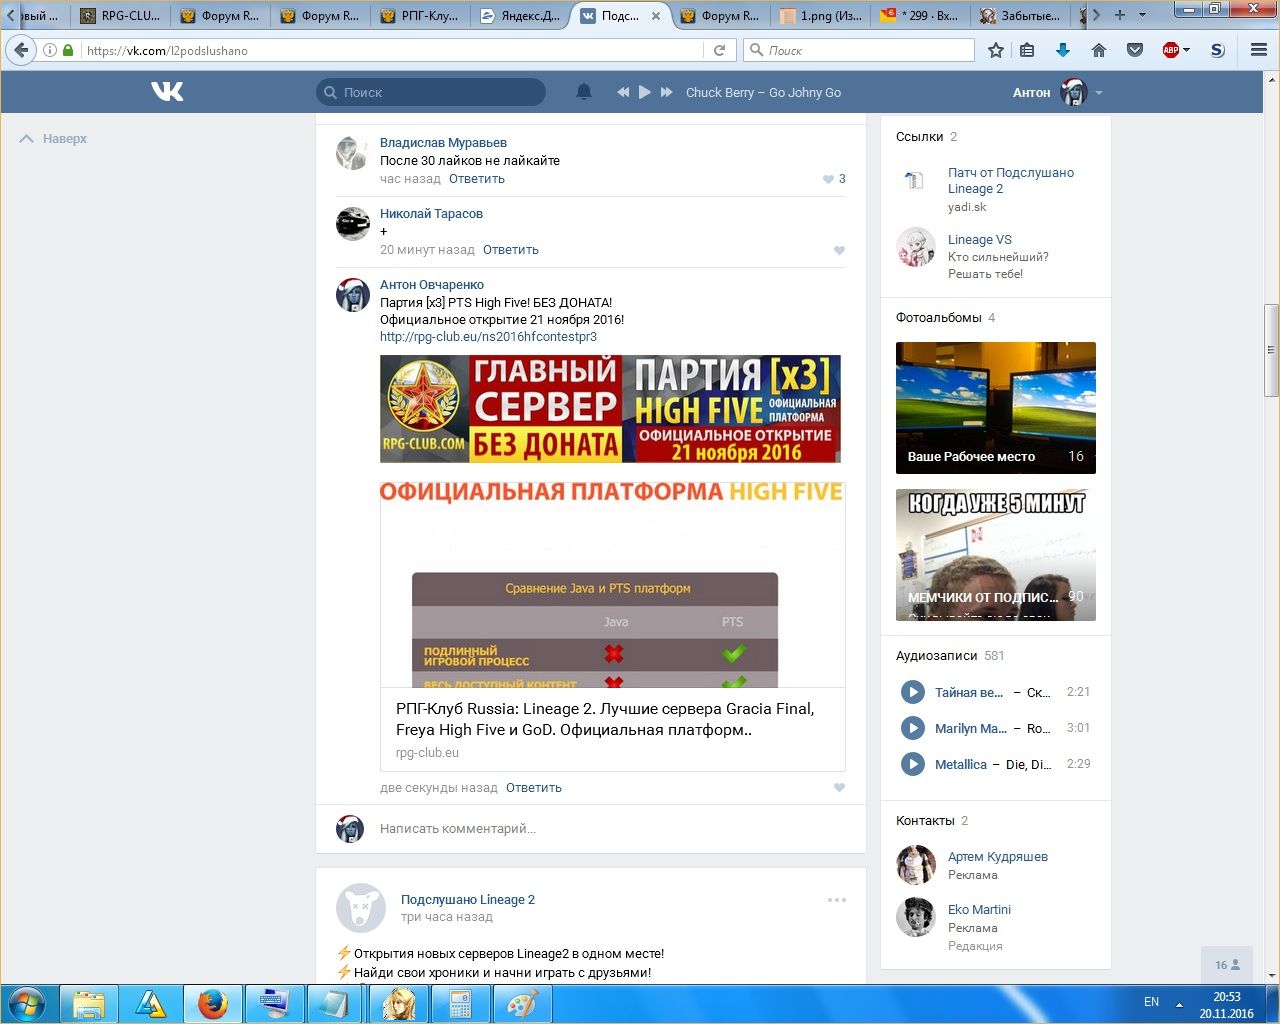Play Metallica Die, Di... track
Viewport: 1280px width, 1024px height.
tap(913, 764)
